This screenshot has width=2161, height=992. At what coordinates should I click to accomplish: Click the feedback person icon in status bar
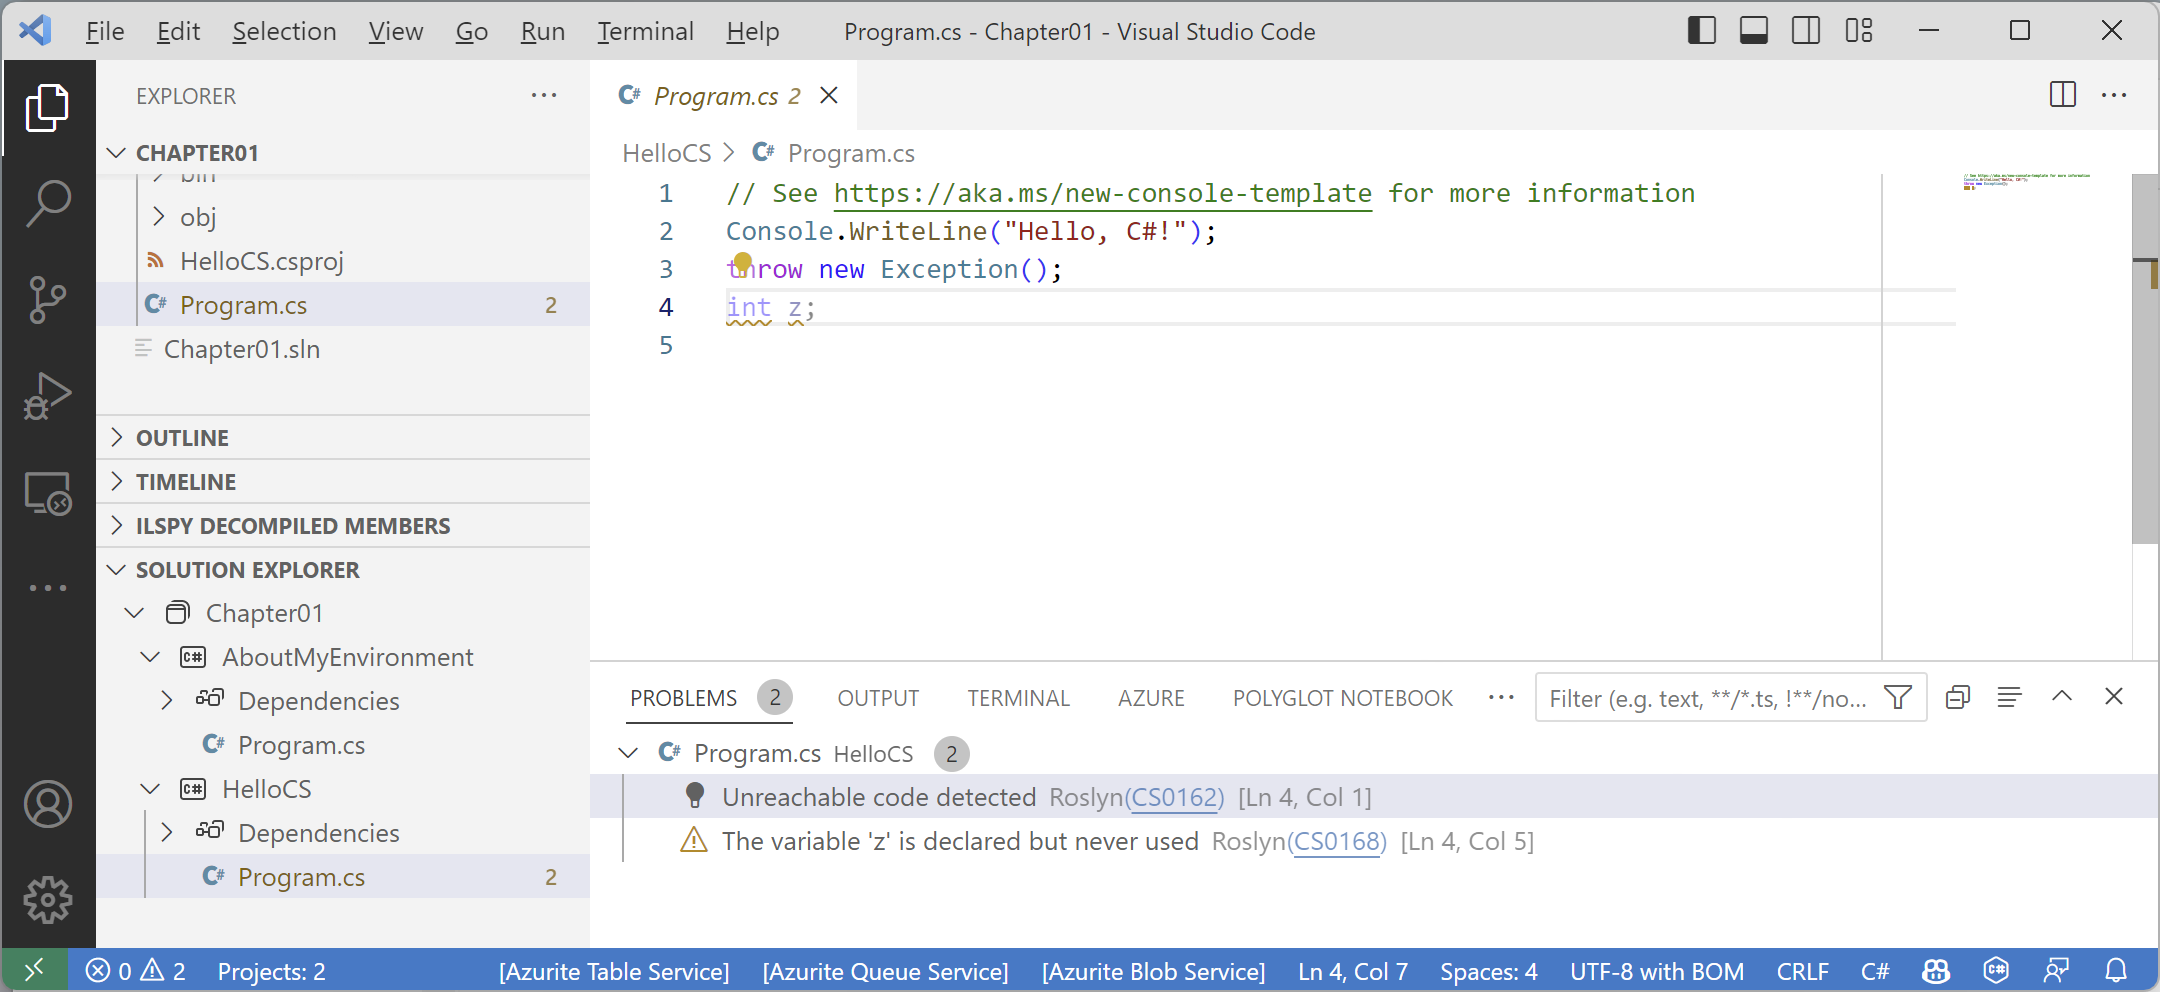(2056, 971)
